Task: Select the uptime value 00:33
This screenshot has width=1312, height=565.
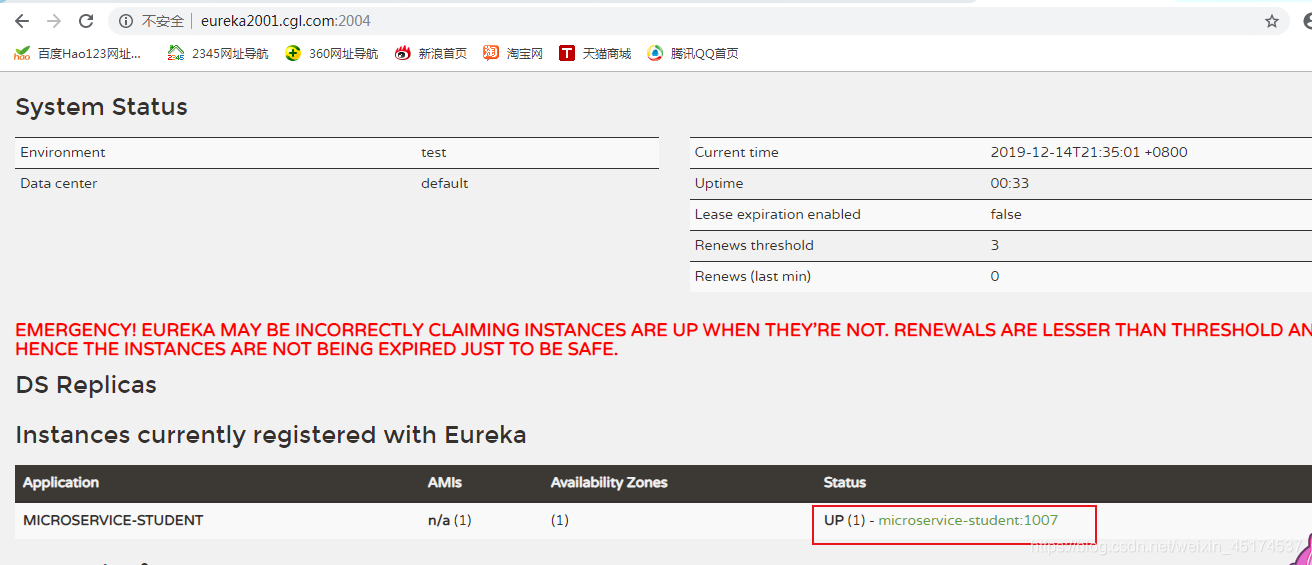Action: 1010,184
